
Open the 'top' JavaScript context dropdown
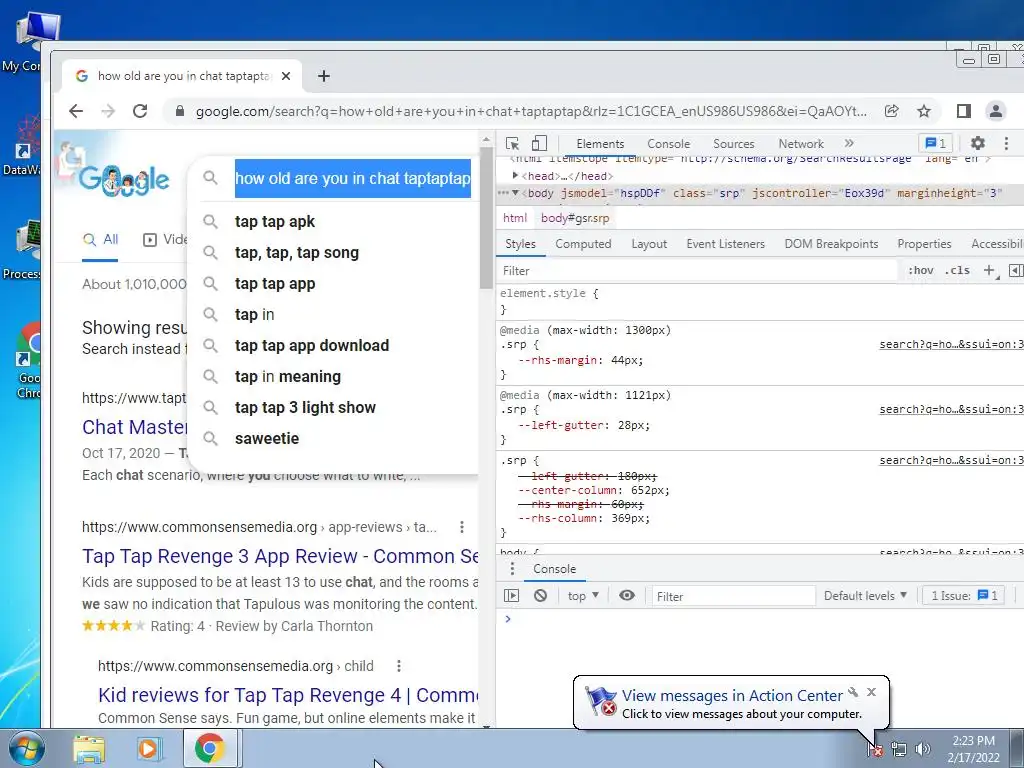point(583,596)
